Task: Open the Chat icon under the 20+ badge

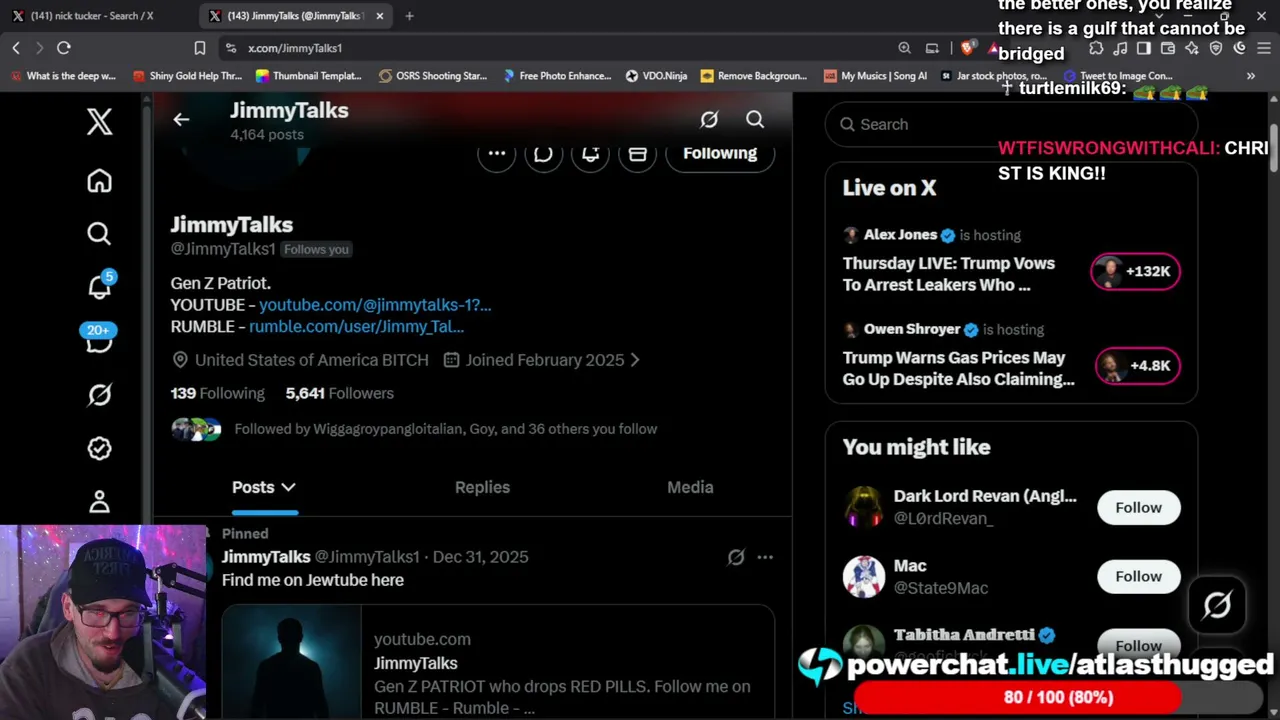Action: [x=99, y=343]
